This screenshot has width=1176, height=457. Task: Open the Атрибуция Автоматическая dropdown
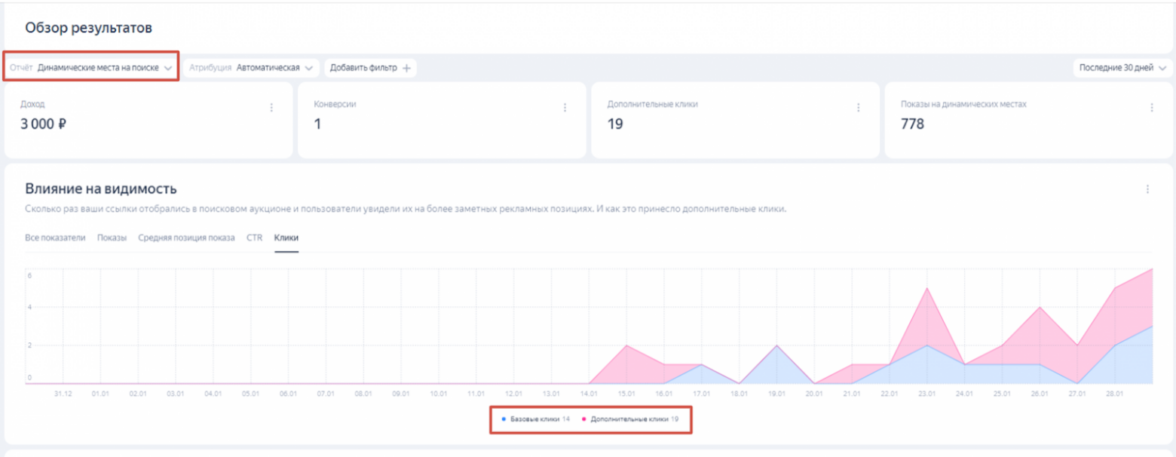click(x=253, y=68)
